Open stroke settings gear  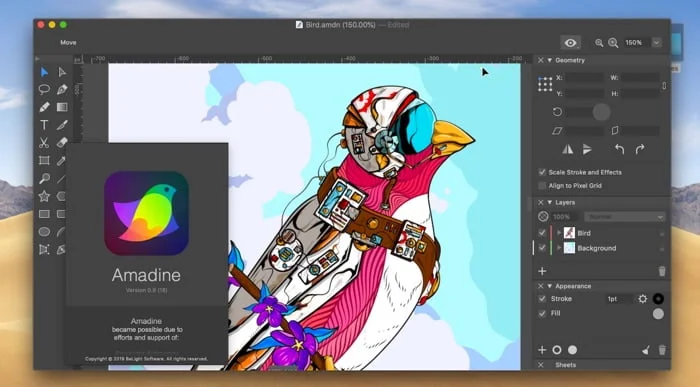[642, 299]
